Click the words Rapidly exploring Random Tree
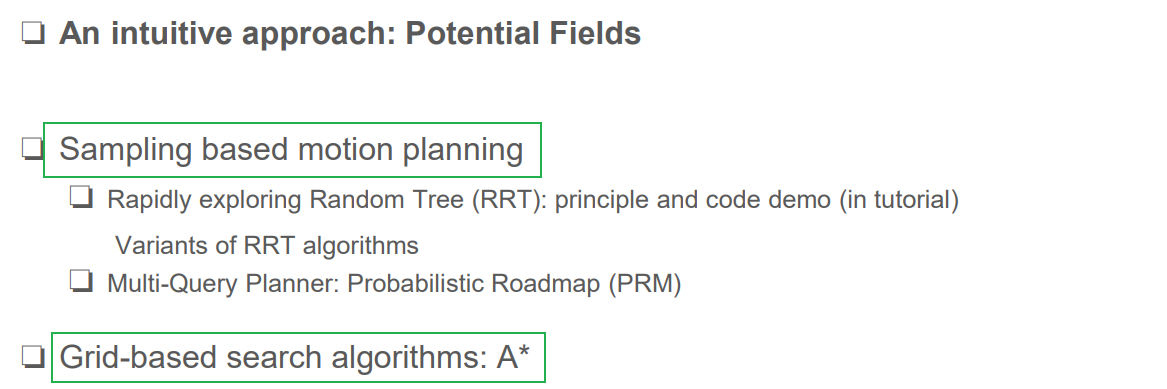Image resolution: width=1167 pixels, height=389 pixels. point(286,200)
